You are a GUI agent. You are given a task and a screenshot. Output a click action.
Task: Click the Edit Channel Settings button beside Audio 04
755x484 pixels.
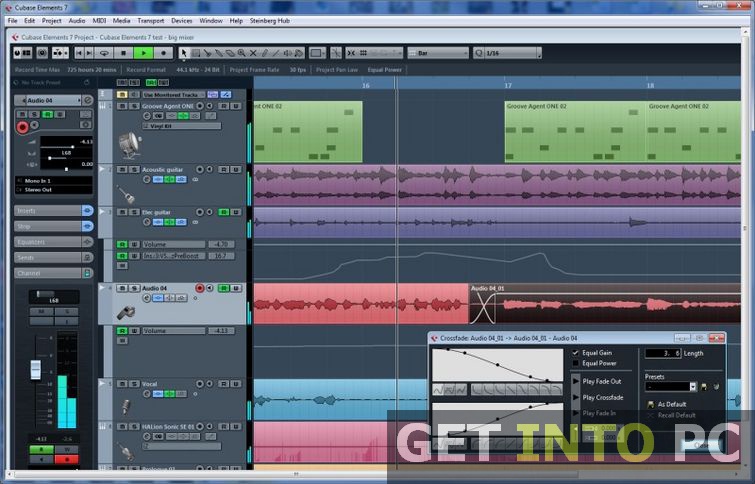[x=88, y=100]
